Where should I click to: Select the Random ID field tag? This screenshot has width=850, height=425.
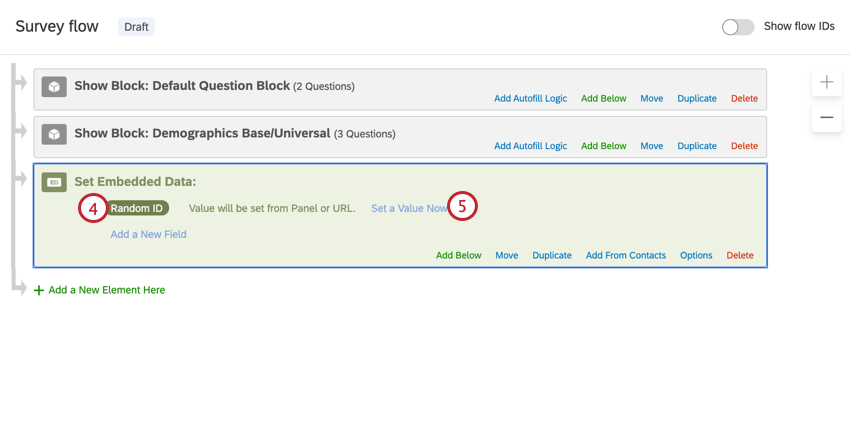[x=138, y=208]
